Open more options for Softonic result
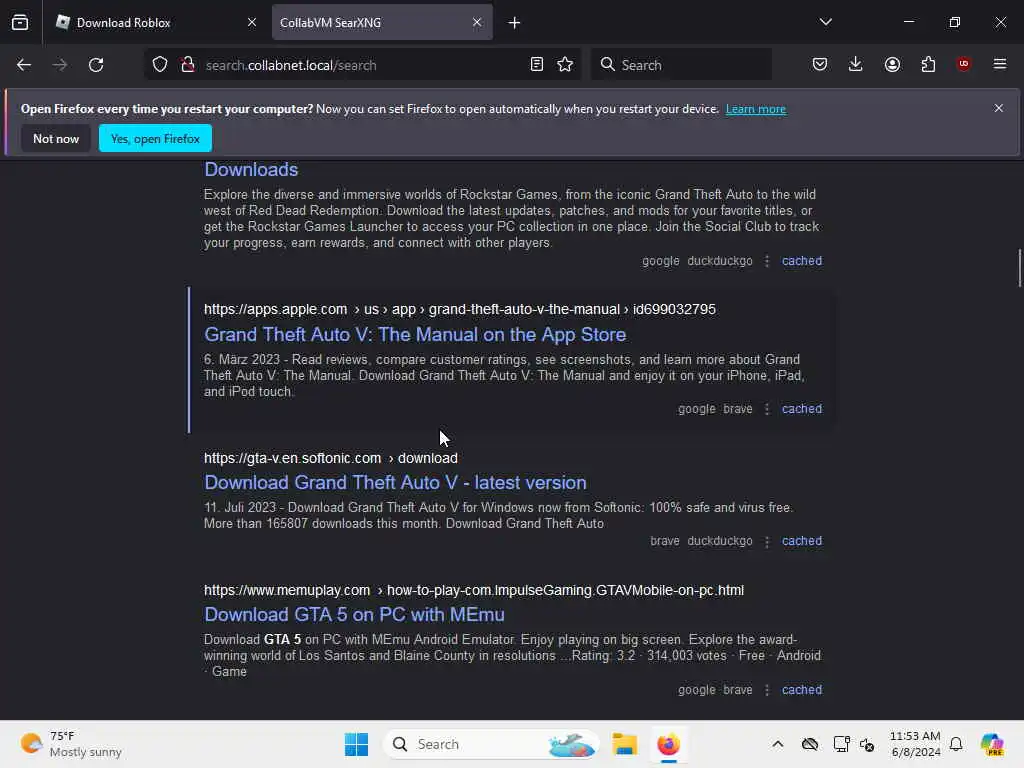This screenshot has width=1024, height=768. coord(767,541)
